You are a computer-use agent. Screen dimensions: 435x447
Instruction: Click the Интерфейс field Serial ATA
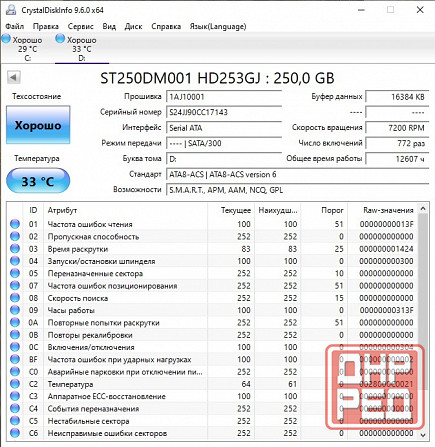coord(224,128)
